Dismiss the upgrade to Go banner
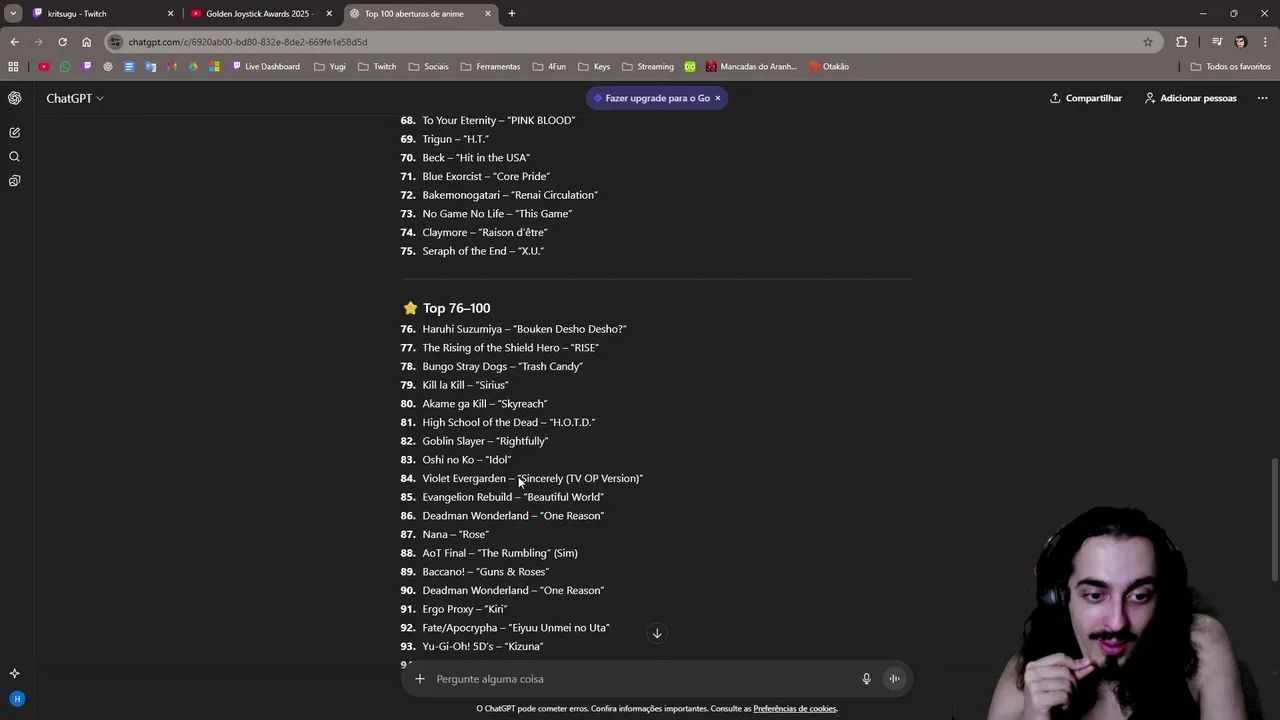 717,98
